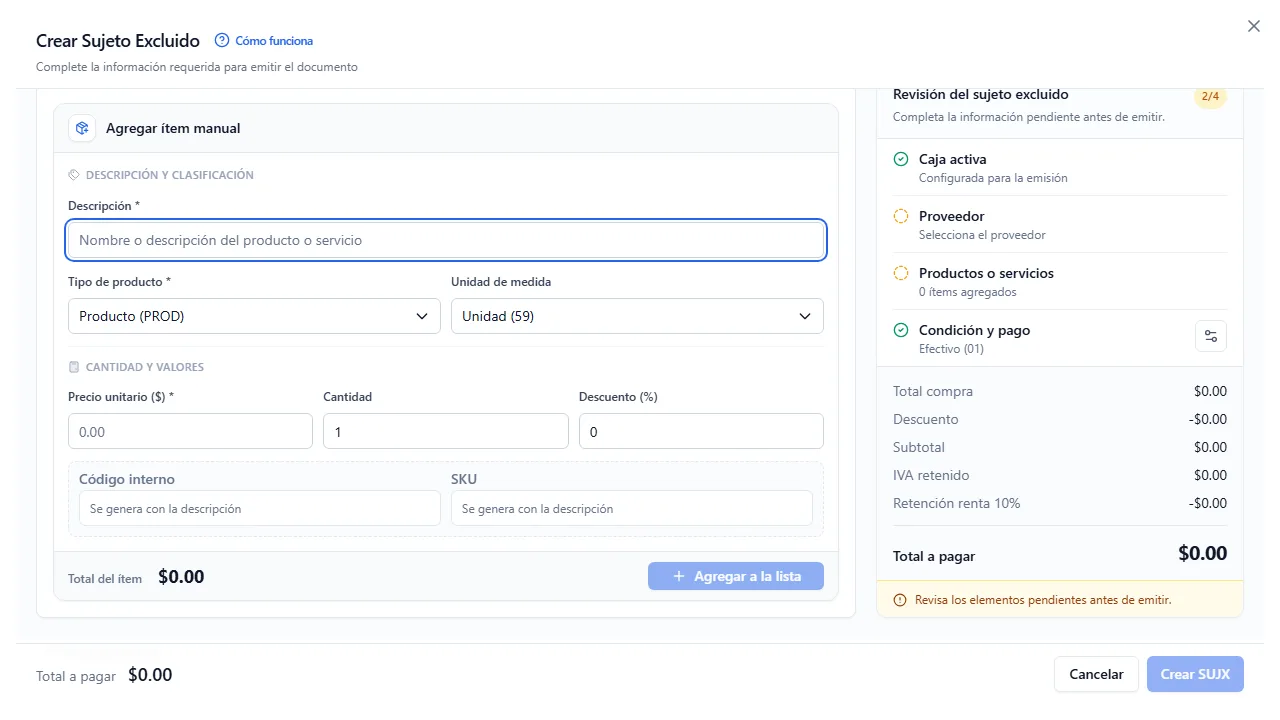Viewport: 1280px width, 720px height.
Task: Click the Crear SUJX button
Action: 1195,674
